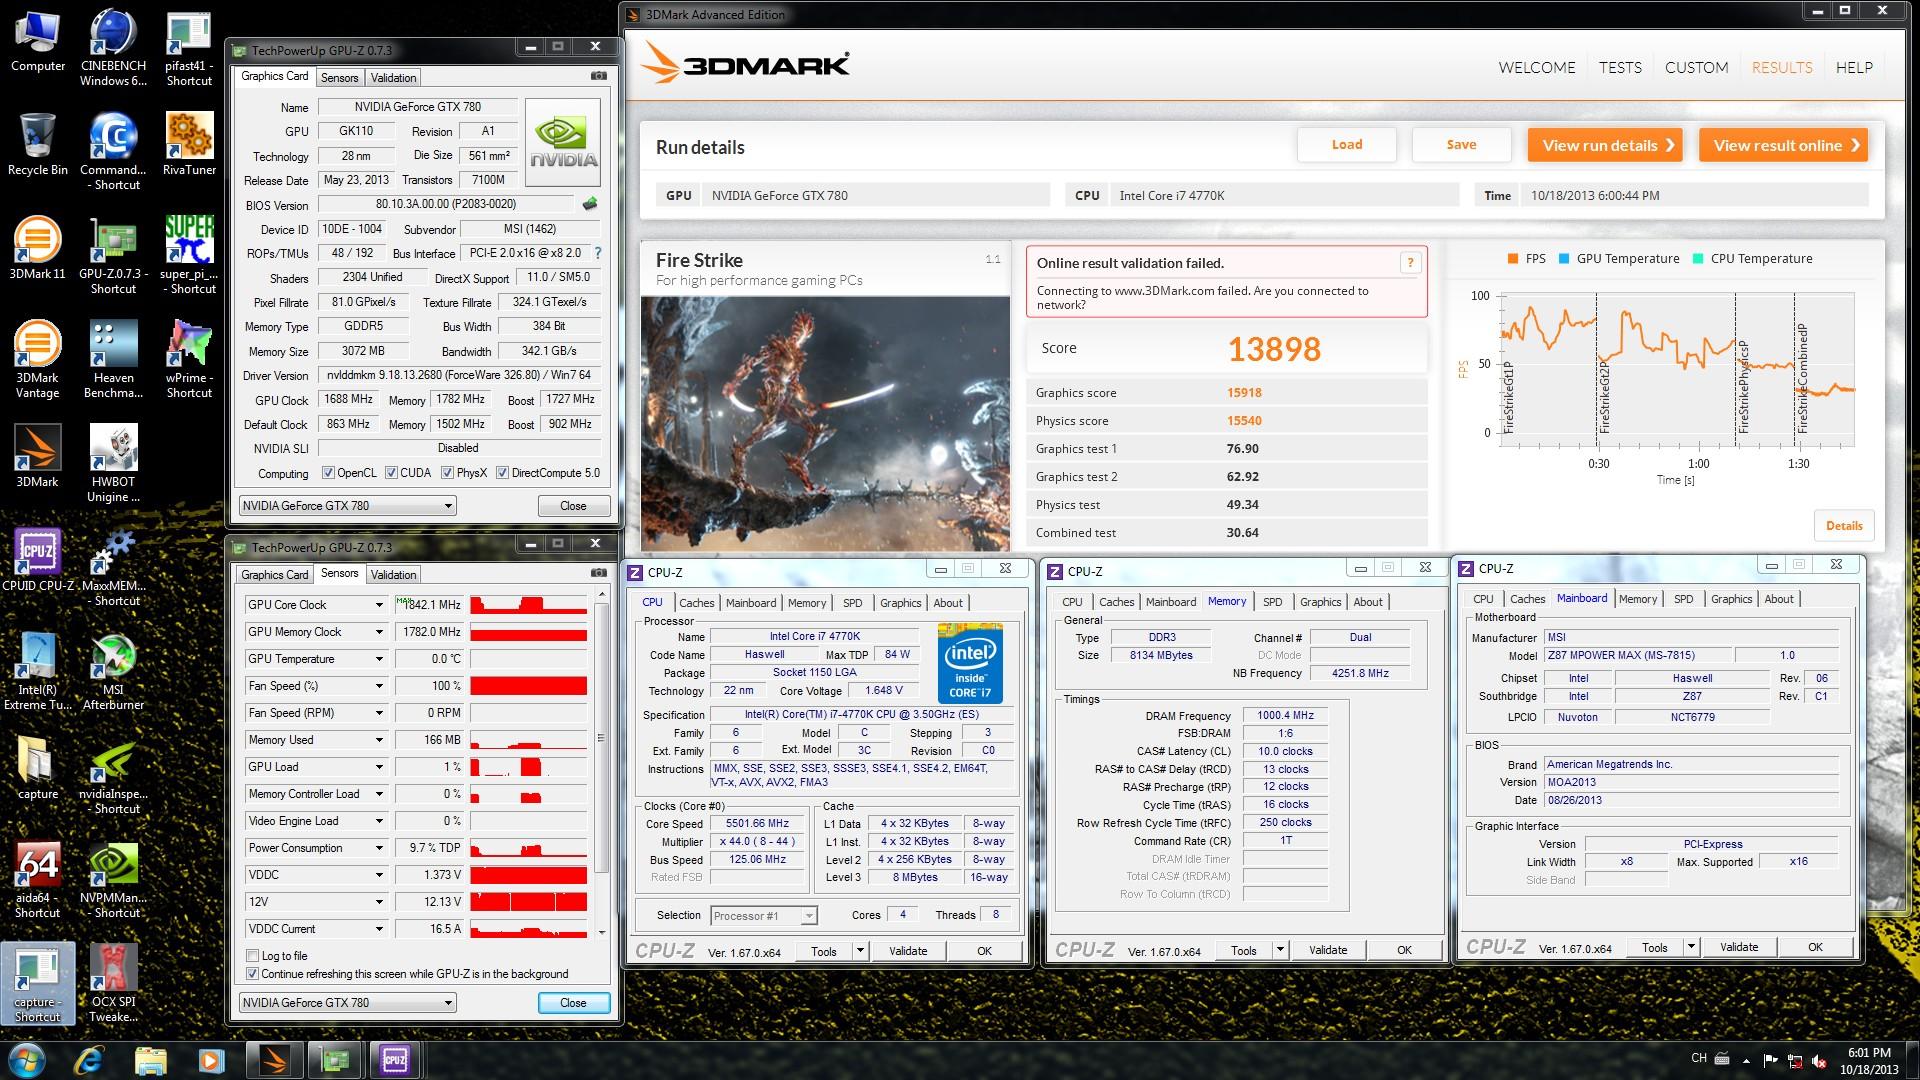Open the 3DMark 11 desktop icon
This screenshot has height=1080, width=1920.
pyautogui.click(x=37, y=249)
